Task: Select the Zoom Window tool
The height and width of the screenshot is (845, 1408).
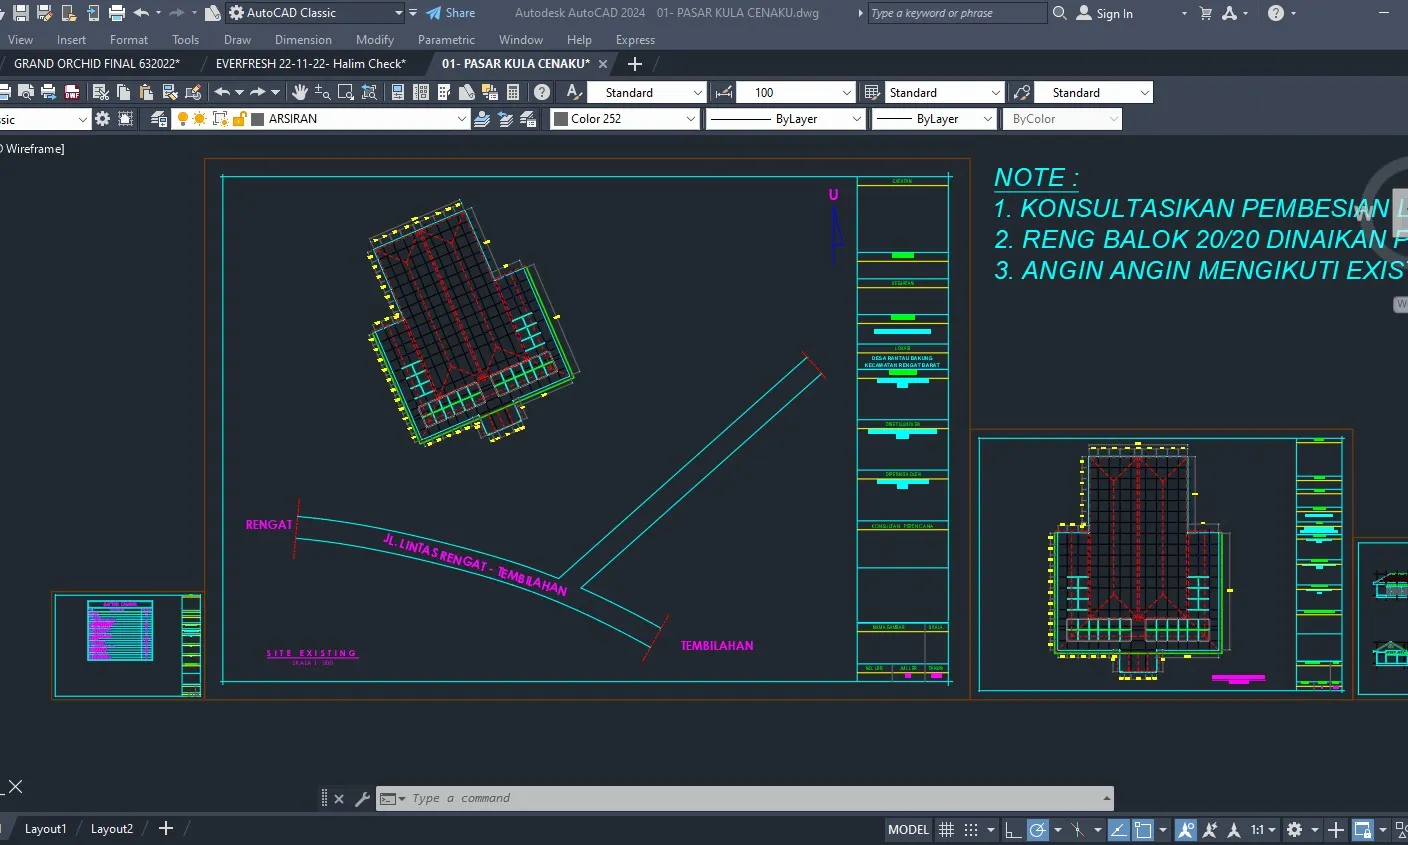Action: click(345, 92)
